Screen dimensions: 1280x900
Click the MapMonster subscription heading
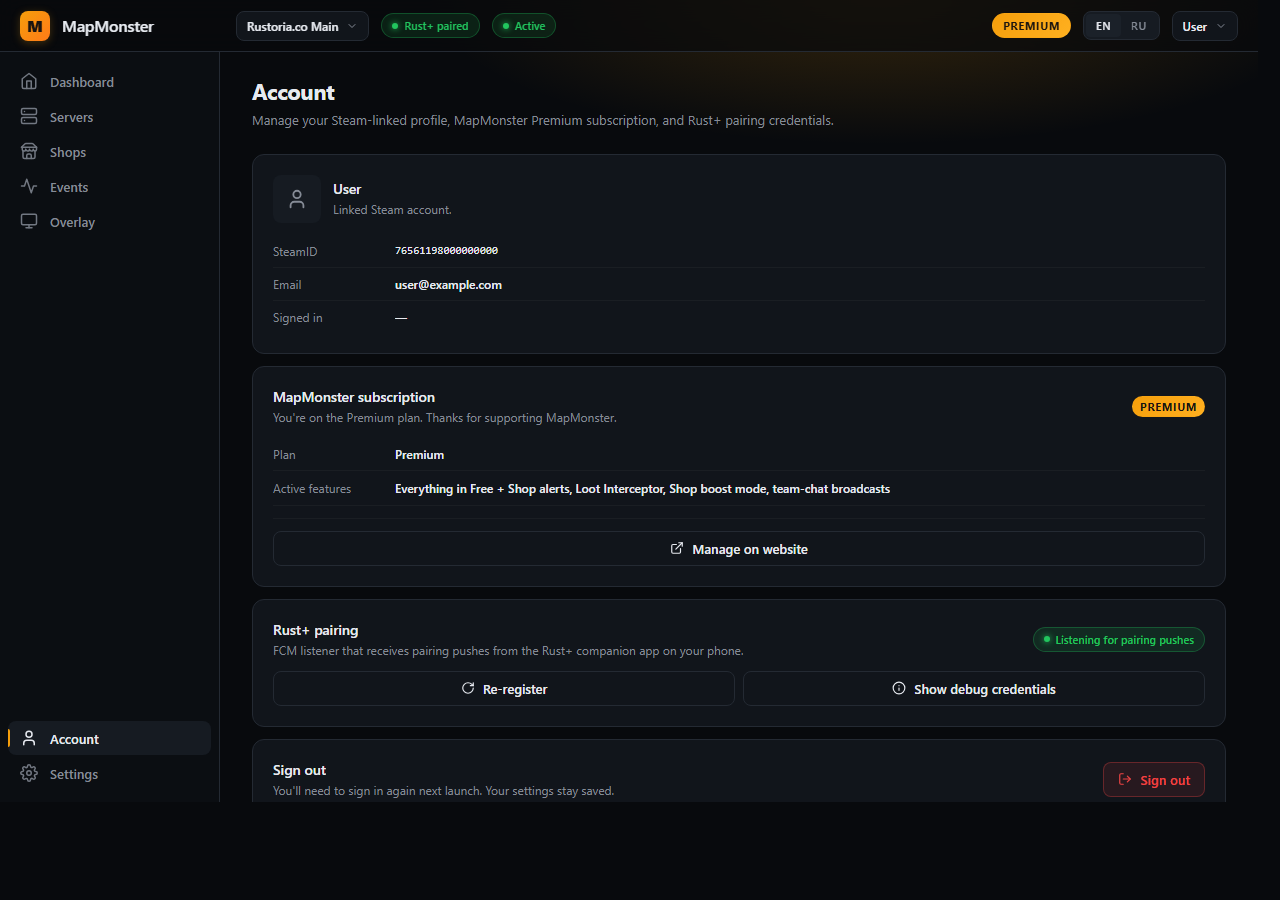coord(354,397)
